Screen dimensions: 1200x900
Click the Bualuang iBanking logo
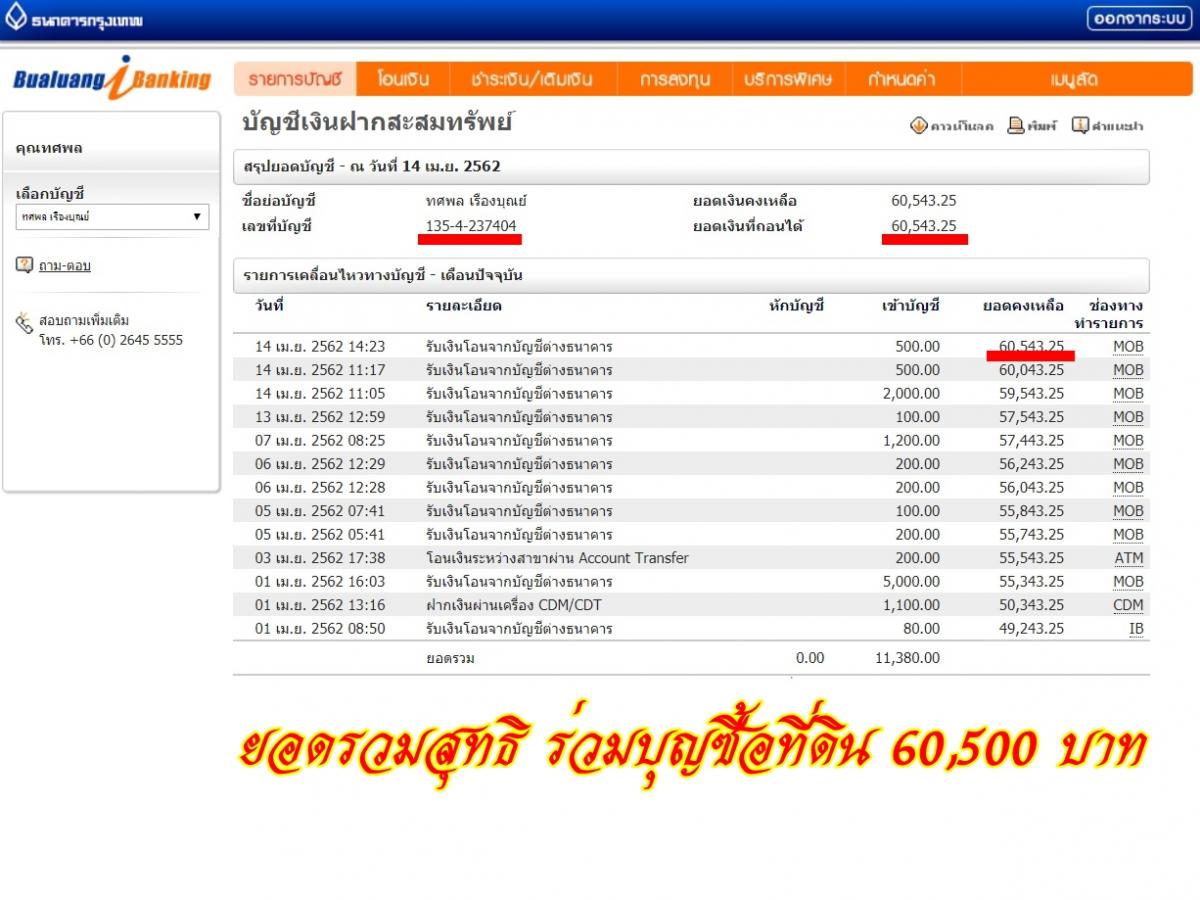(x=112, y=79)
